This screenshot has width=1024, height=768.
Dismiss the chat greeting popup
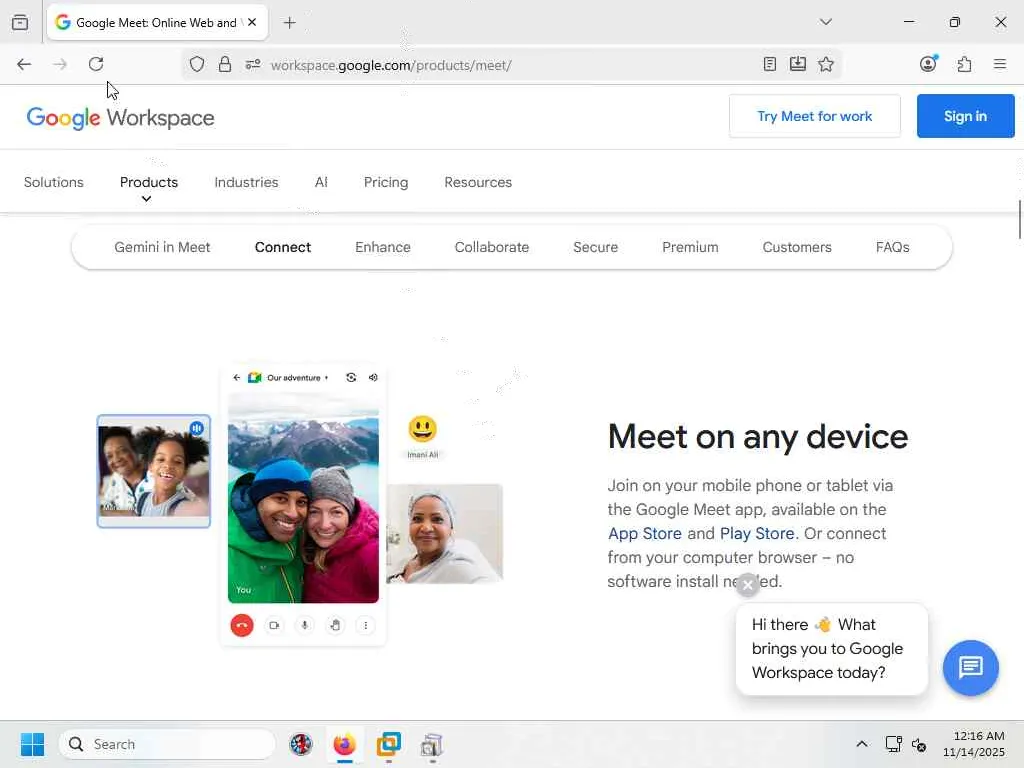(x=748, y=585)
